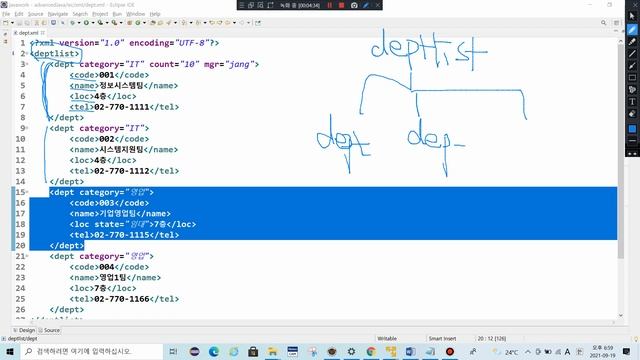Viewport: 640px width, 360px height.
Task: Select the arrow line drawing tool
Action: point(632,65)
